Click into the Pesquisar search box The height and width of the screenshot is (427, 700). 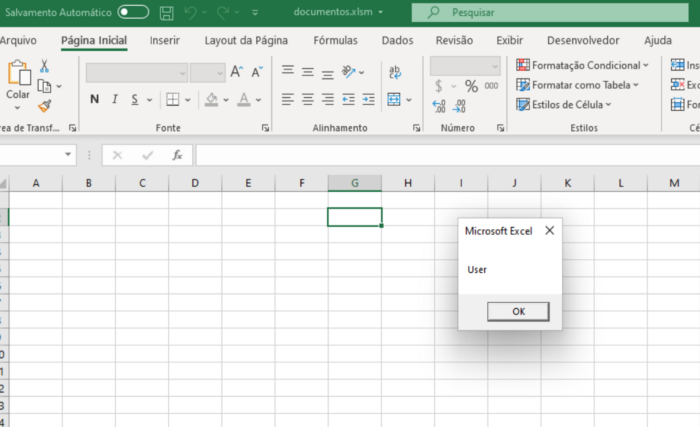(x=550, y=13)
